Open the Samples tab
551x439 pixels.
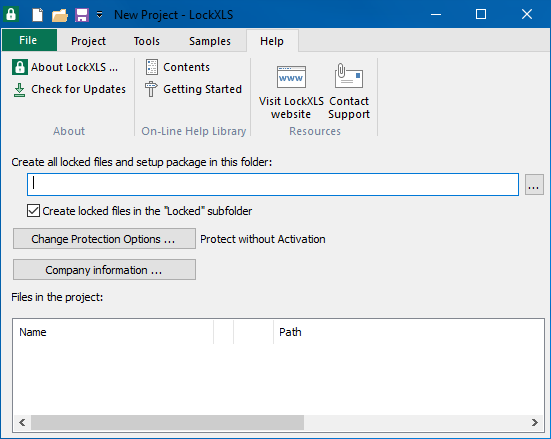coord(210,41)
